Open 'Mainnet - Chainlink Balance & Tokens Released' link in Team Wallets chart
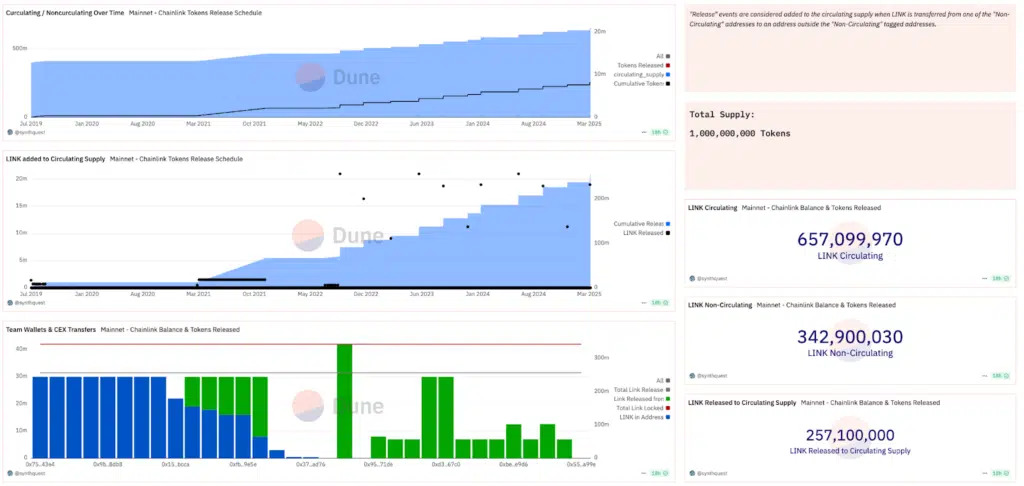The width and height of the screenshot is (1024, 486). [170, 329]
